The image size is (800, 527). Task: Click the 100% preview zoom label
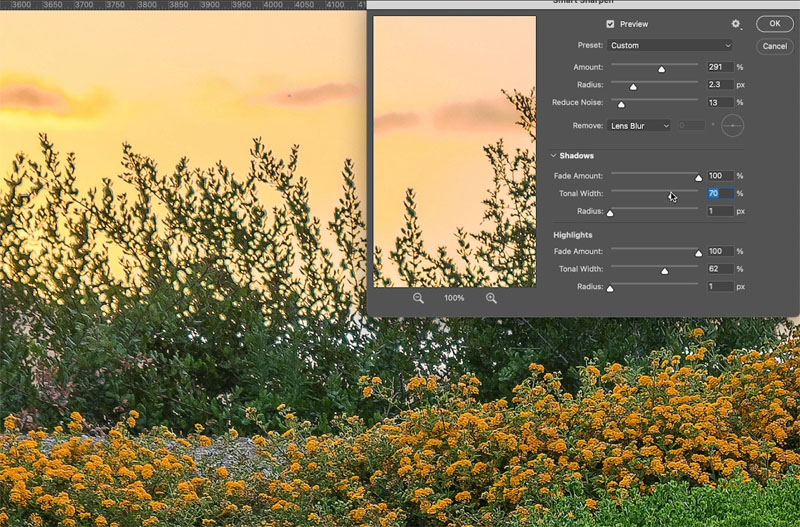point(454,298)
